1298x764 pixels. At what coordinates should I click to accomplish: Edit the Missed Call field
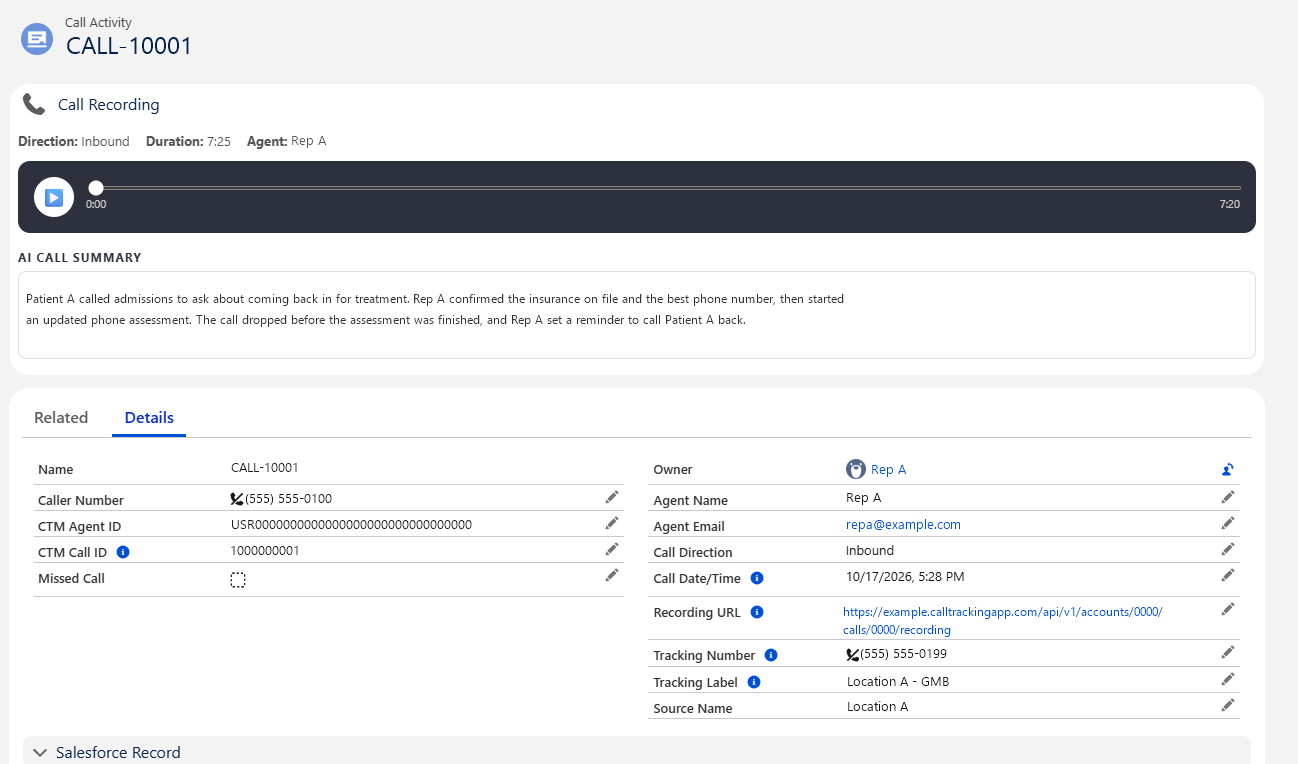point(612,575)
